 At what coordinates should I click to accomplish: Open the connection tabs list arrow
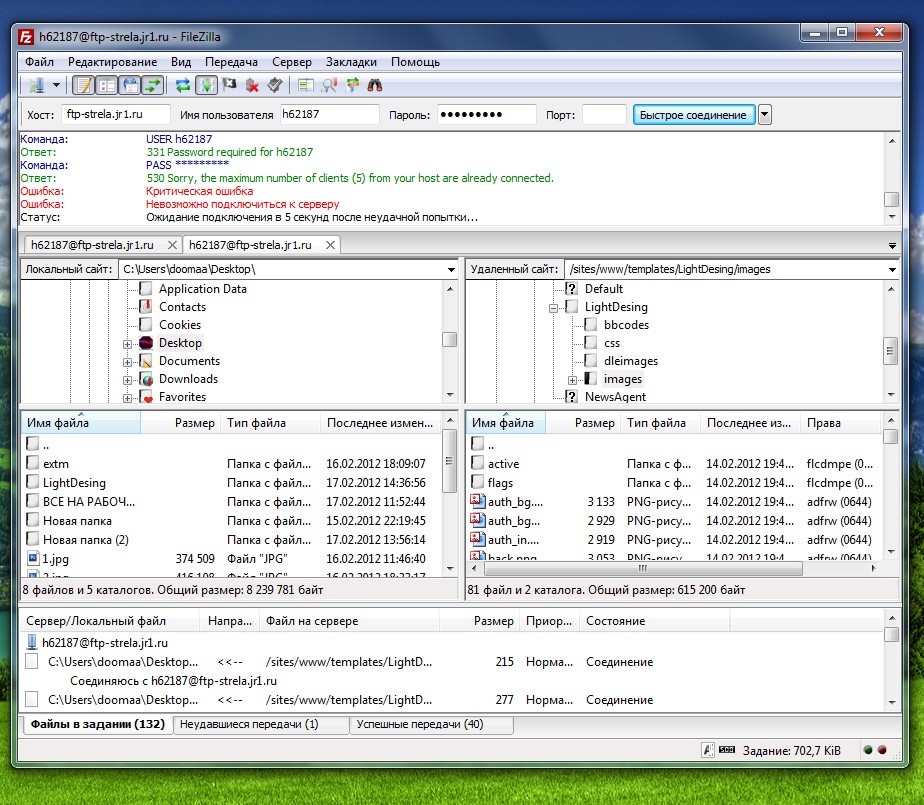(x=892, y=245)
